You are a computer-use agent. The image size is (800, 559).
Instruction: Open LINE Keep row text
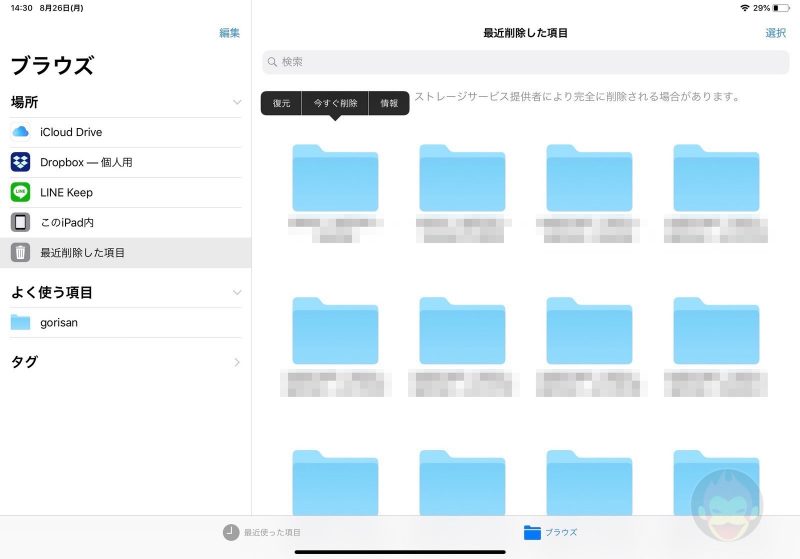click(66, 192)
